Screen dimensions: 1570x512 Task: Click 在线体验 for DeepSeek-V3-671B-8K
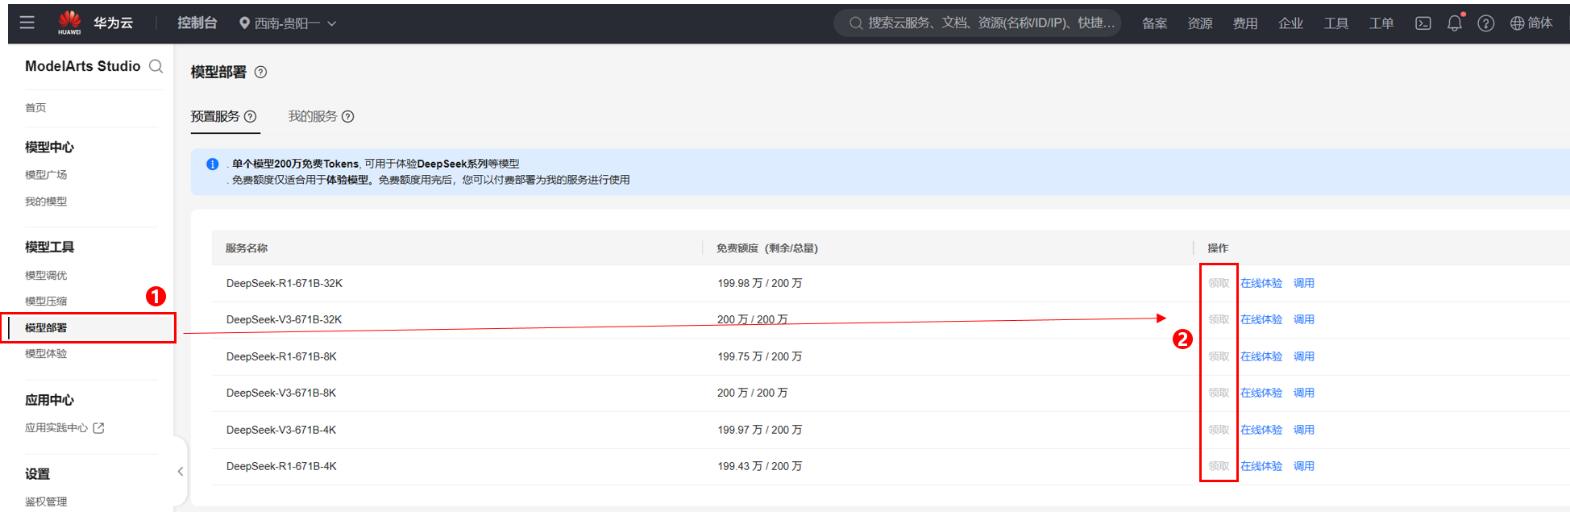click(1261, 393)
